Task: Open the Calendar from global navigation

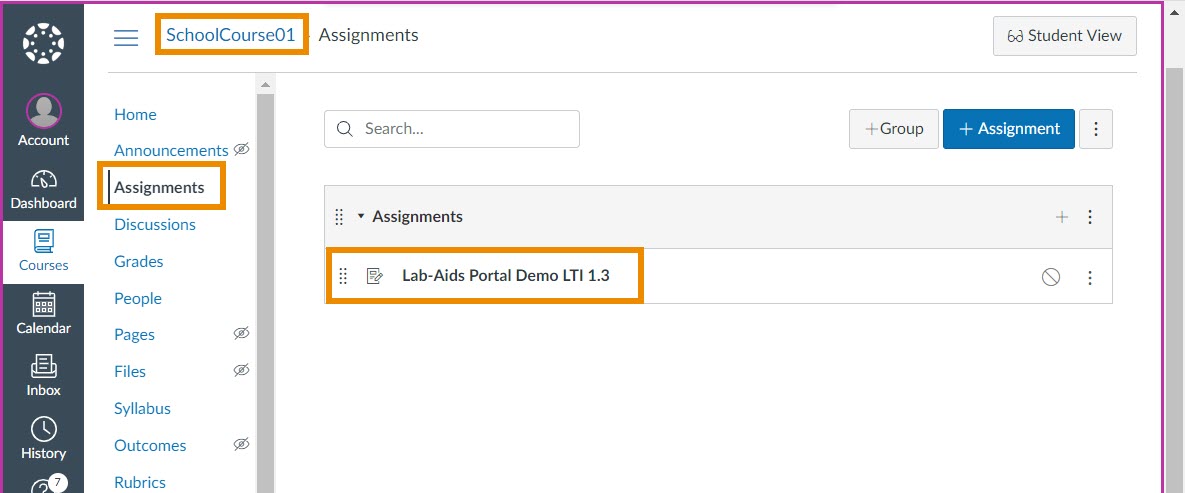Action: (43, 314)
